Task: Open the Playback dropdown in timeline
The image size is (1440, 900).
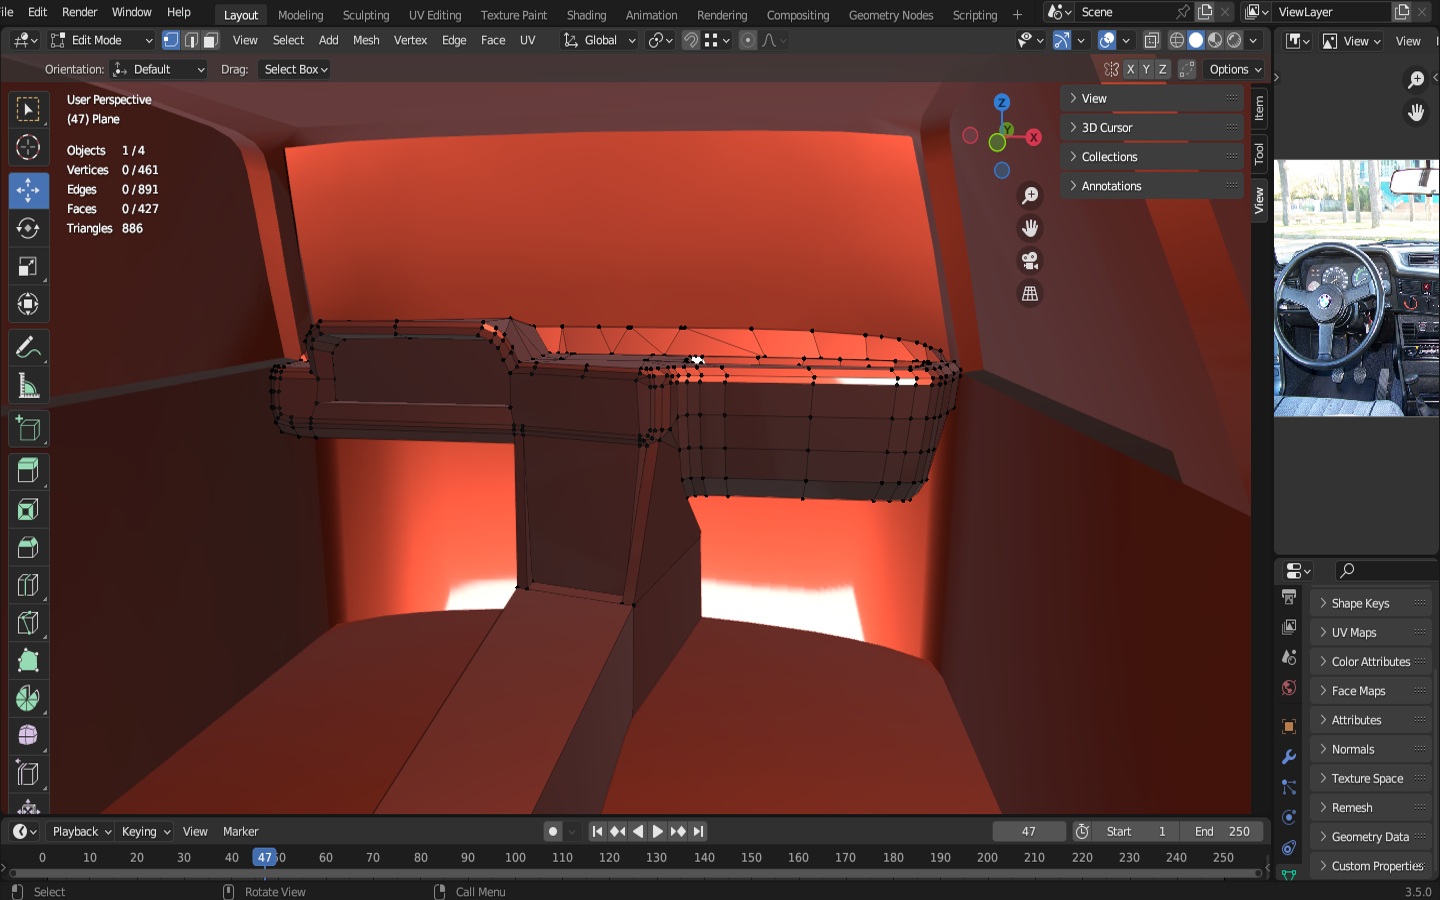Action: 80,831
